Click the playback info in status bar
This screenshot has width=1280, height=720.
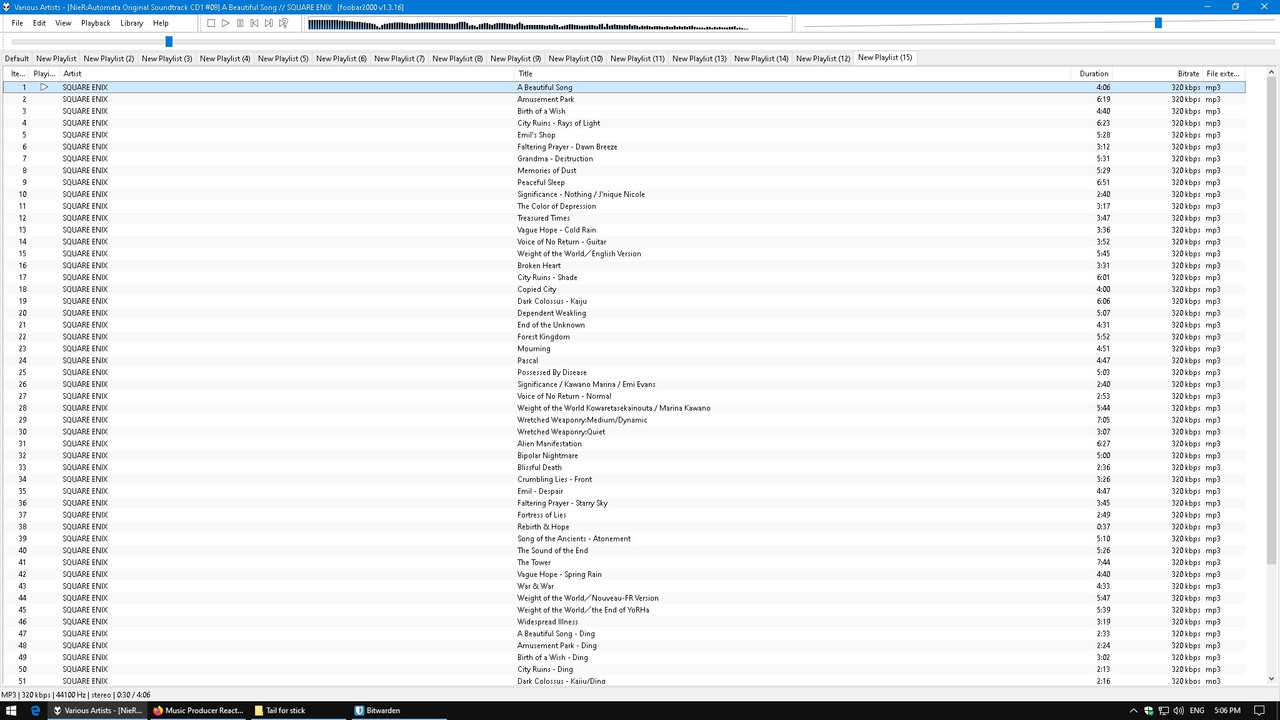(x=74, y=695)
